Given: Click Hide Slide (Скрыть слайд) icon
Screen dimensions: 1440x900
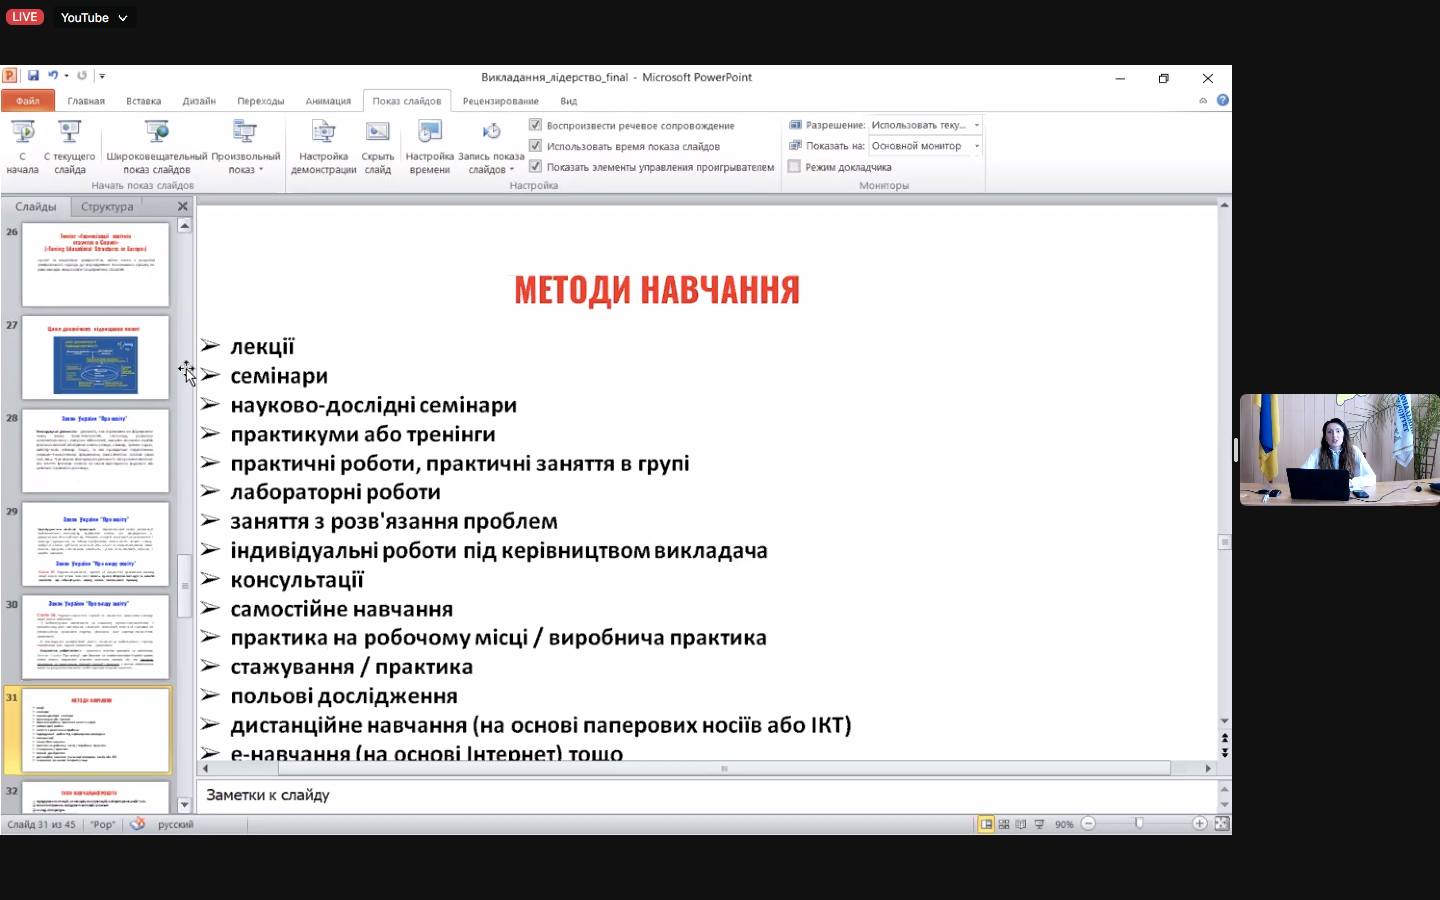Looking at the screenshot, I should pyautogui.click(x=377, y=132).
